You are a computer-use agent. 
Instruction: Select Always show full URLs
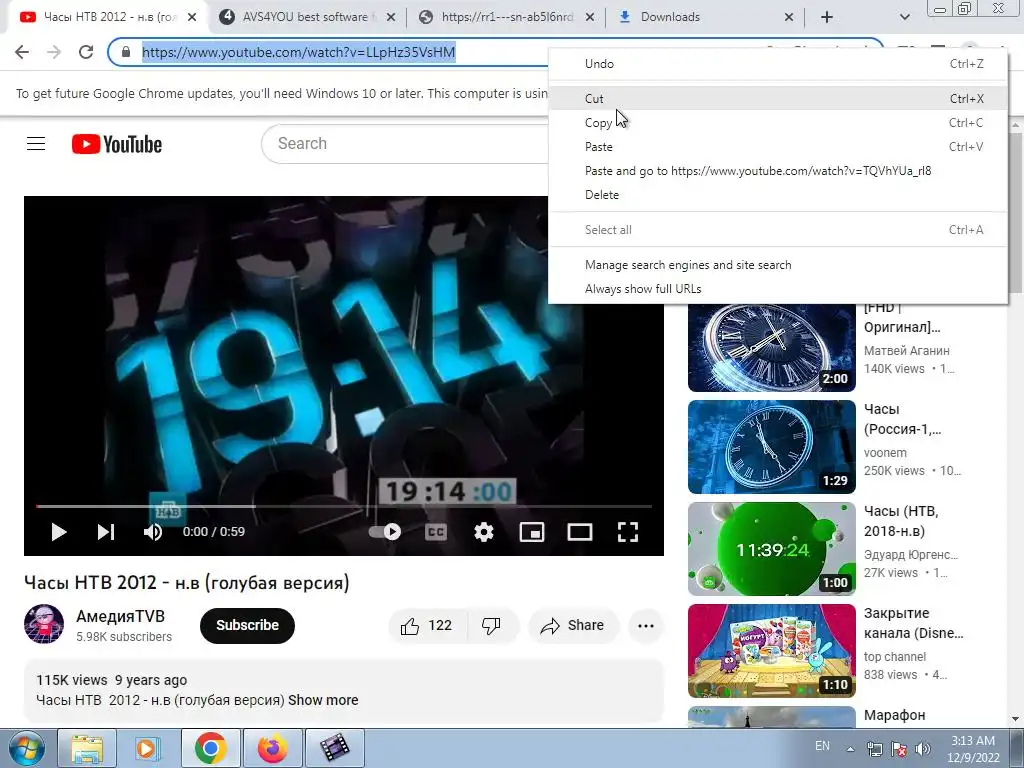tap(778, 289)
